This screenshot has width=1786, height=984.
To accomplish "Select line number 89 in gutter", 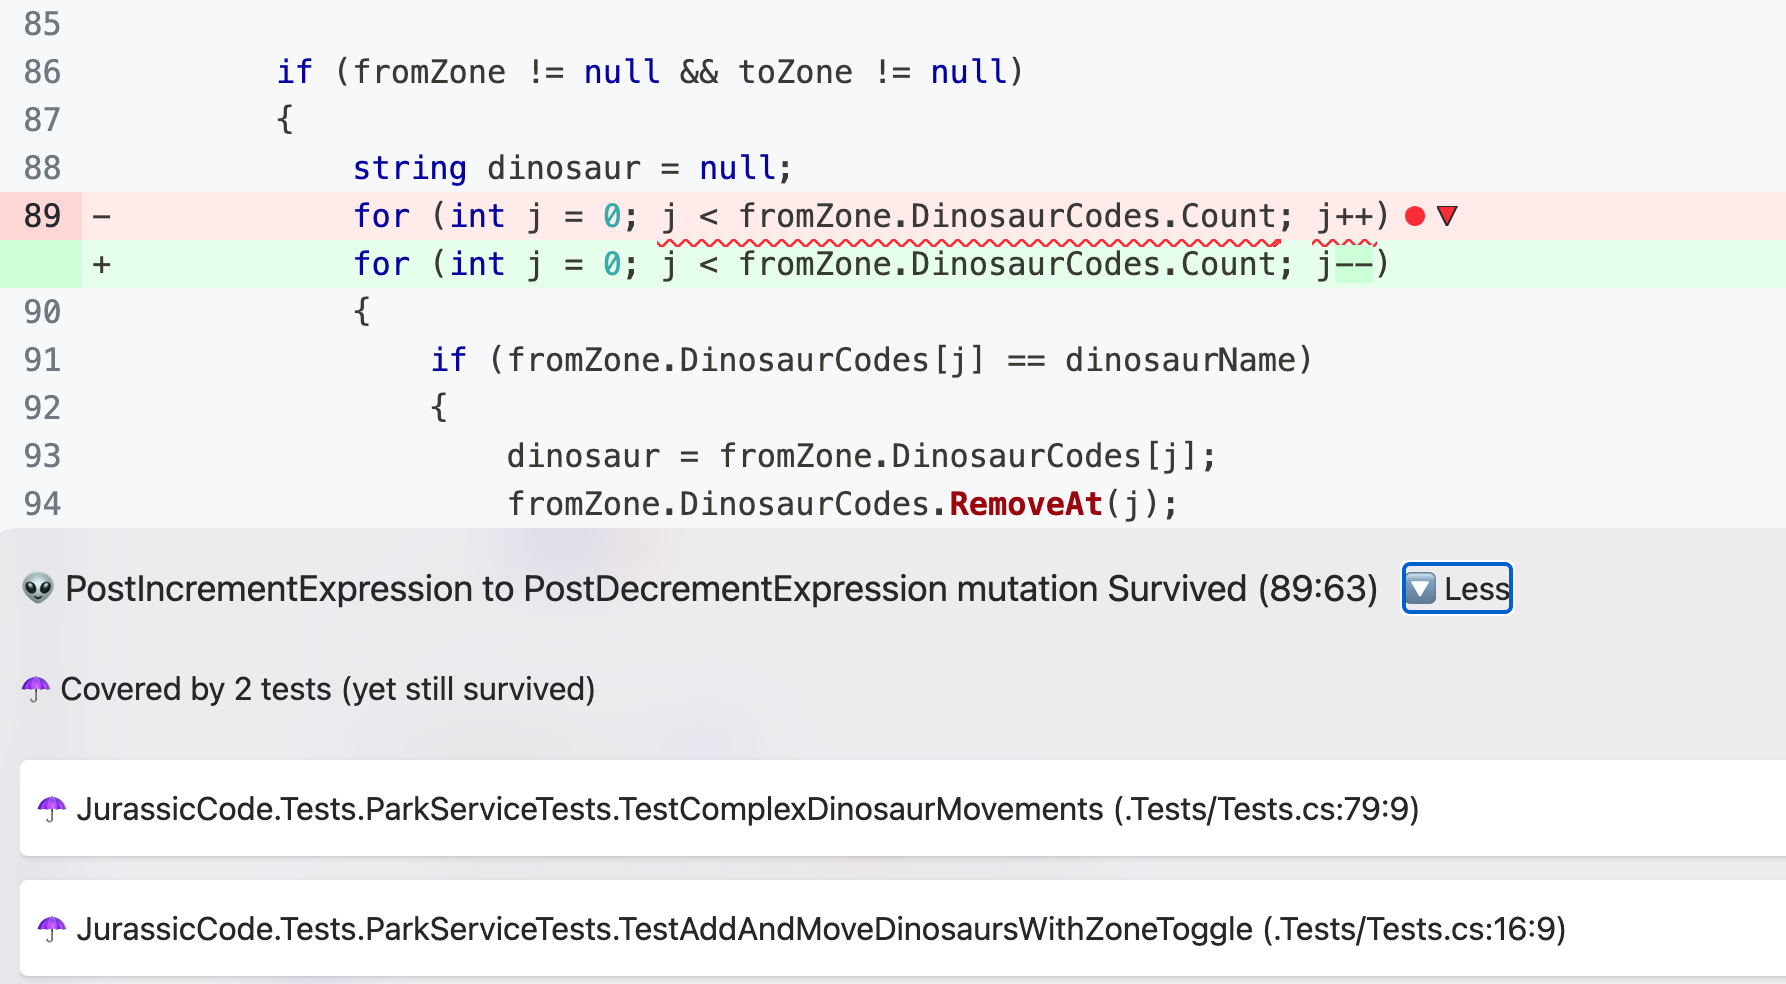I will 42,216.
